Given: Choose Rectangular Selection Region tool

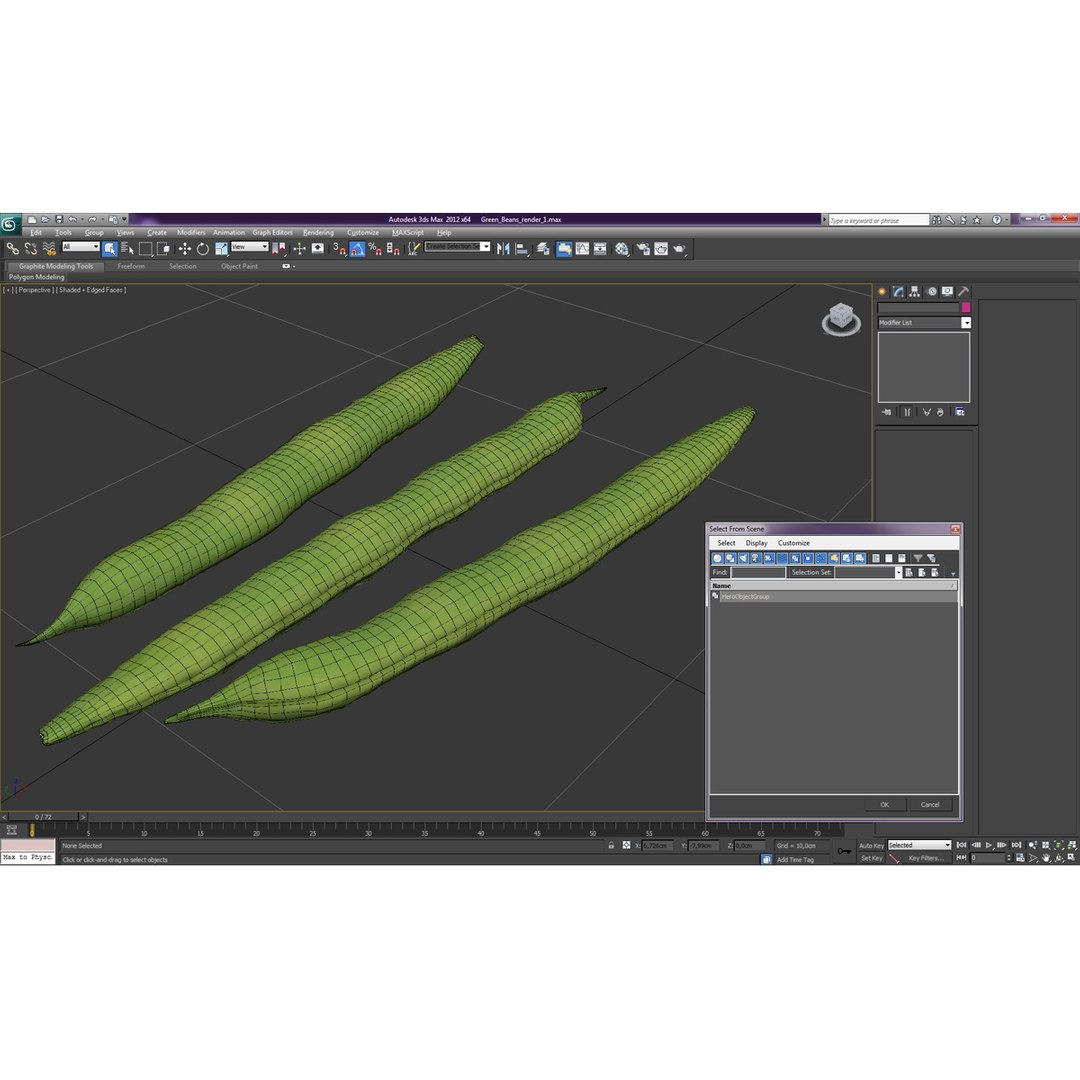Looking at the screenshot, I should coord(145,249).
